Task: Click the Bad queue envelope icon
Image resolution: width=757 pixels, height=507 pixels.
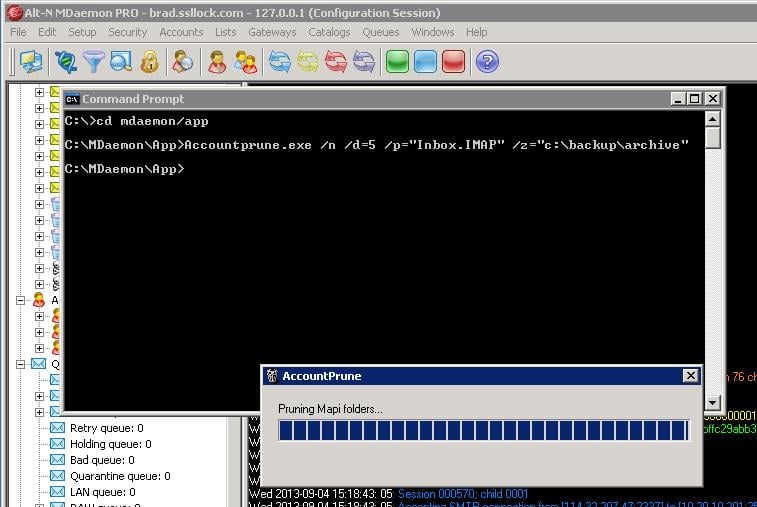Action: pos(57,460)
